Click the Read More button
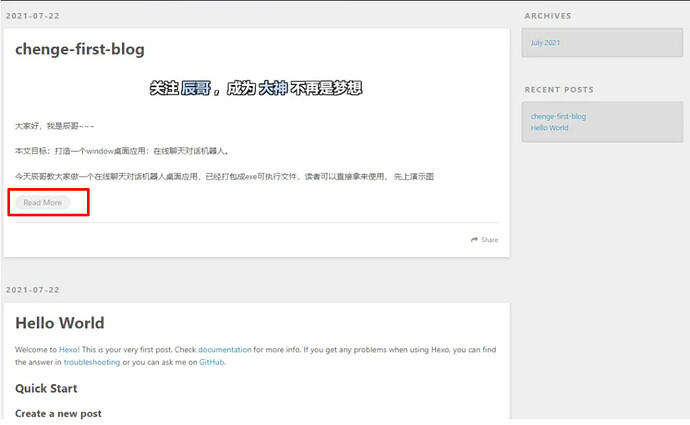690x425 pixels. [x=43, y=202]
